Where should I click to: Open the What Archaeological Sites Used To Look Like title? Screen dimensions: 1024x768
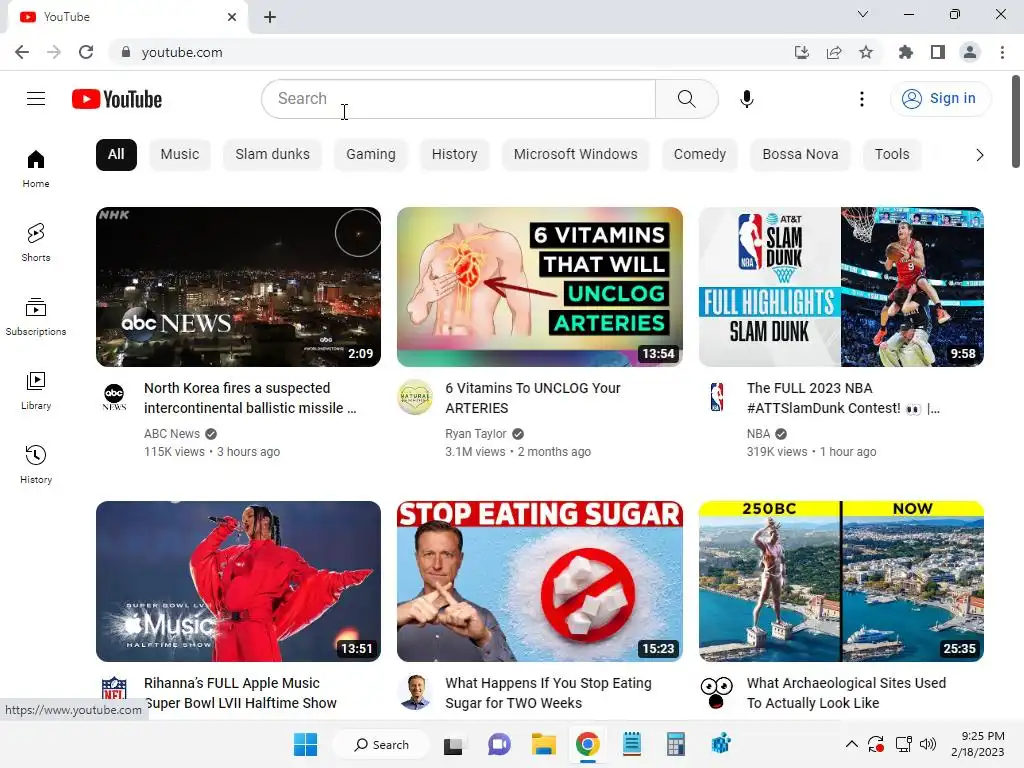846,693
